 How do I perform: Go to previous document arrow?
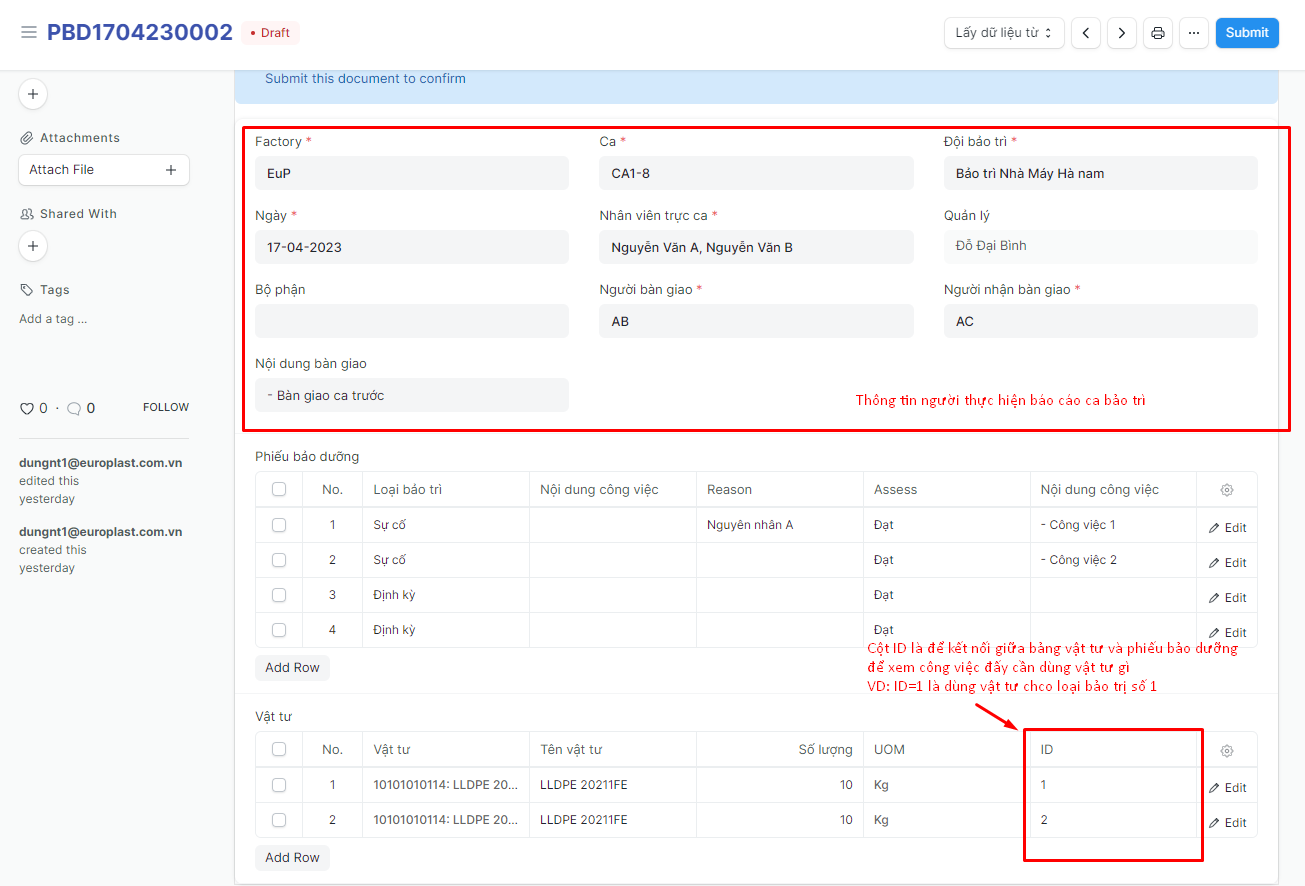(x=1086, y=33)
